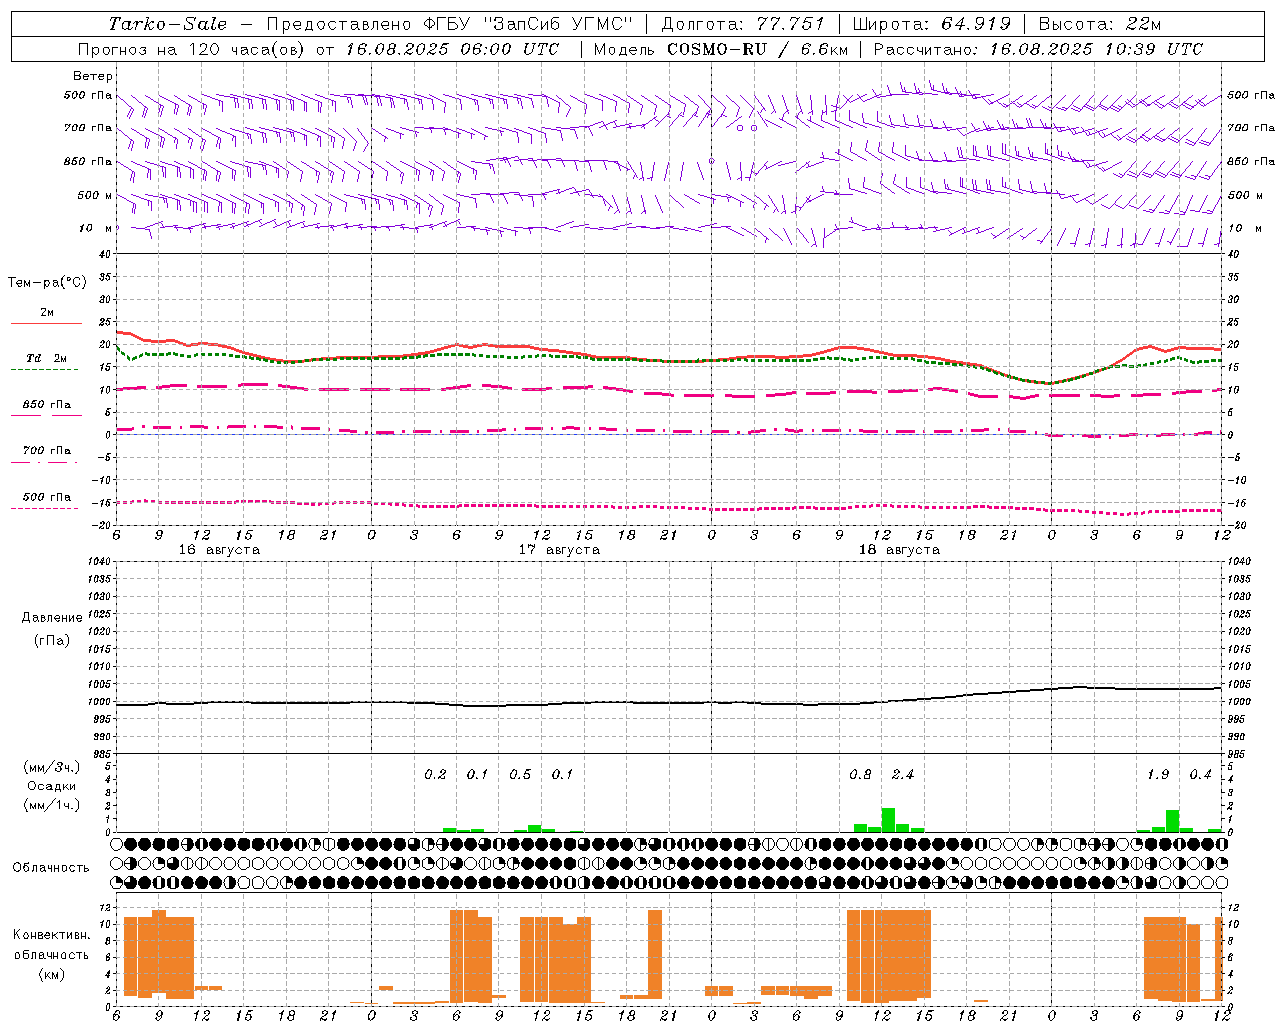Click the model name "COSMO-RU / 6.6км"
The width and height of the screenshot is (1280, 1024).
click(757, 49)
